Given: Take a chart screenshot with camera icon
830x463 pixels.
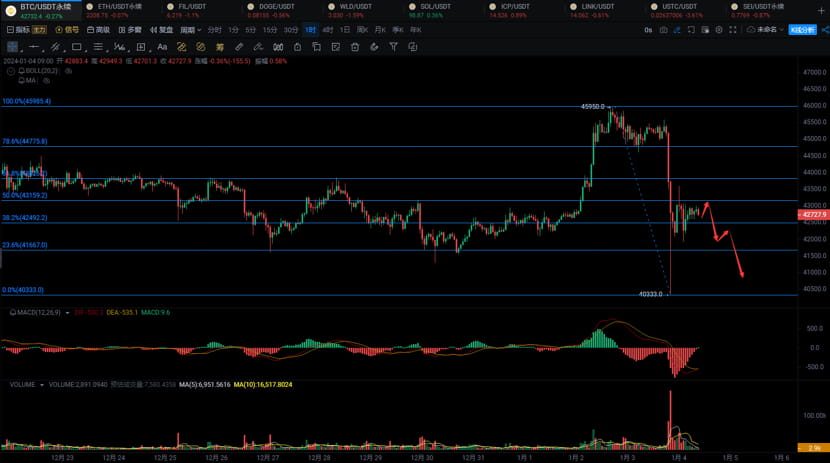Looking at the screenshot, I should pos(663,30).
